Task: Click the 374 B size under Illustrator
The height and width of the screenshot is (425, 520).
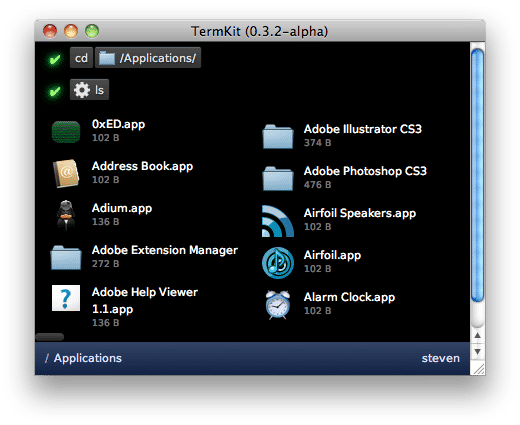Action: [x=317, y=143]
